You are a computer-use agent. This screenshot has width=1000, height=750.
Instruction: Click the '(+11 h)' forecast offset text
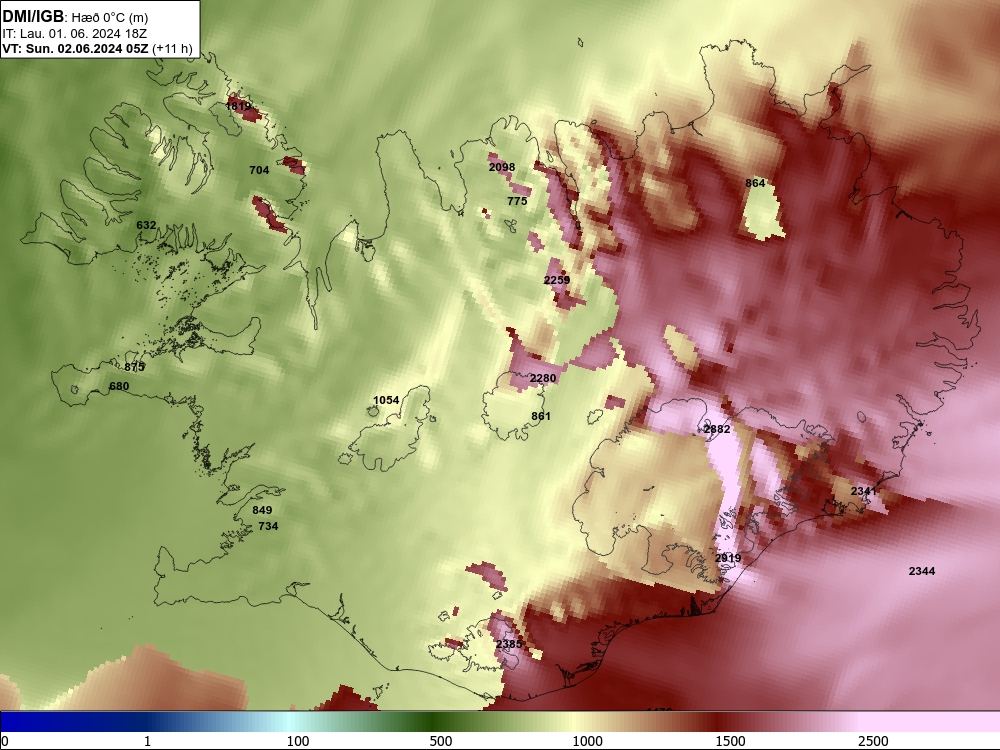[172, 49]
